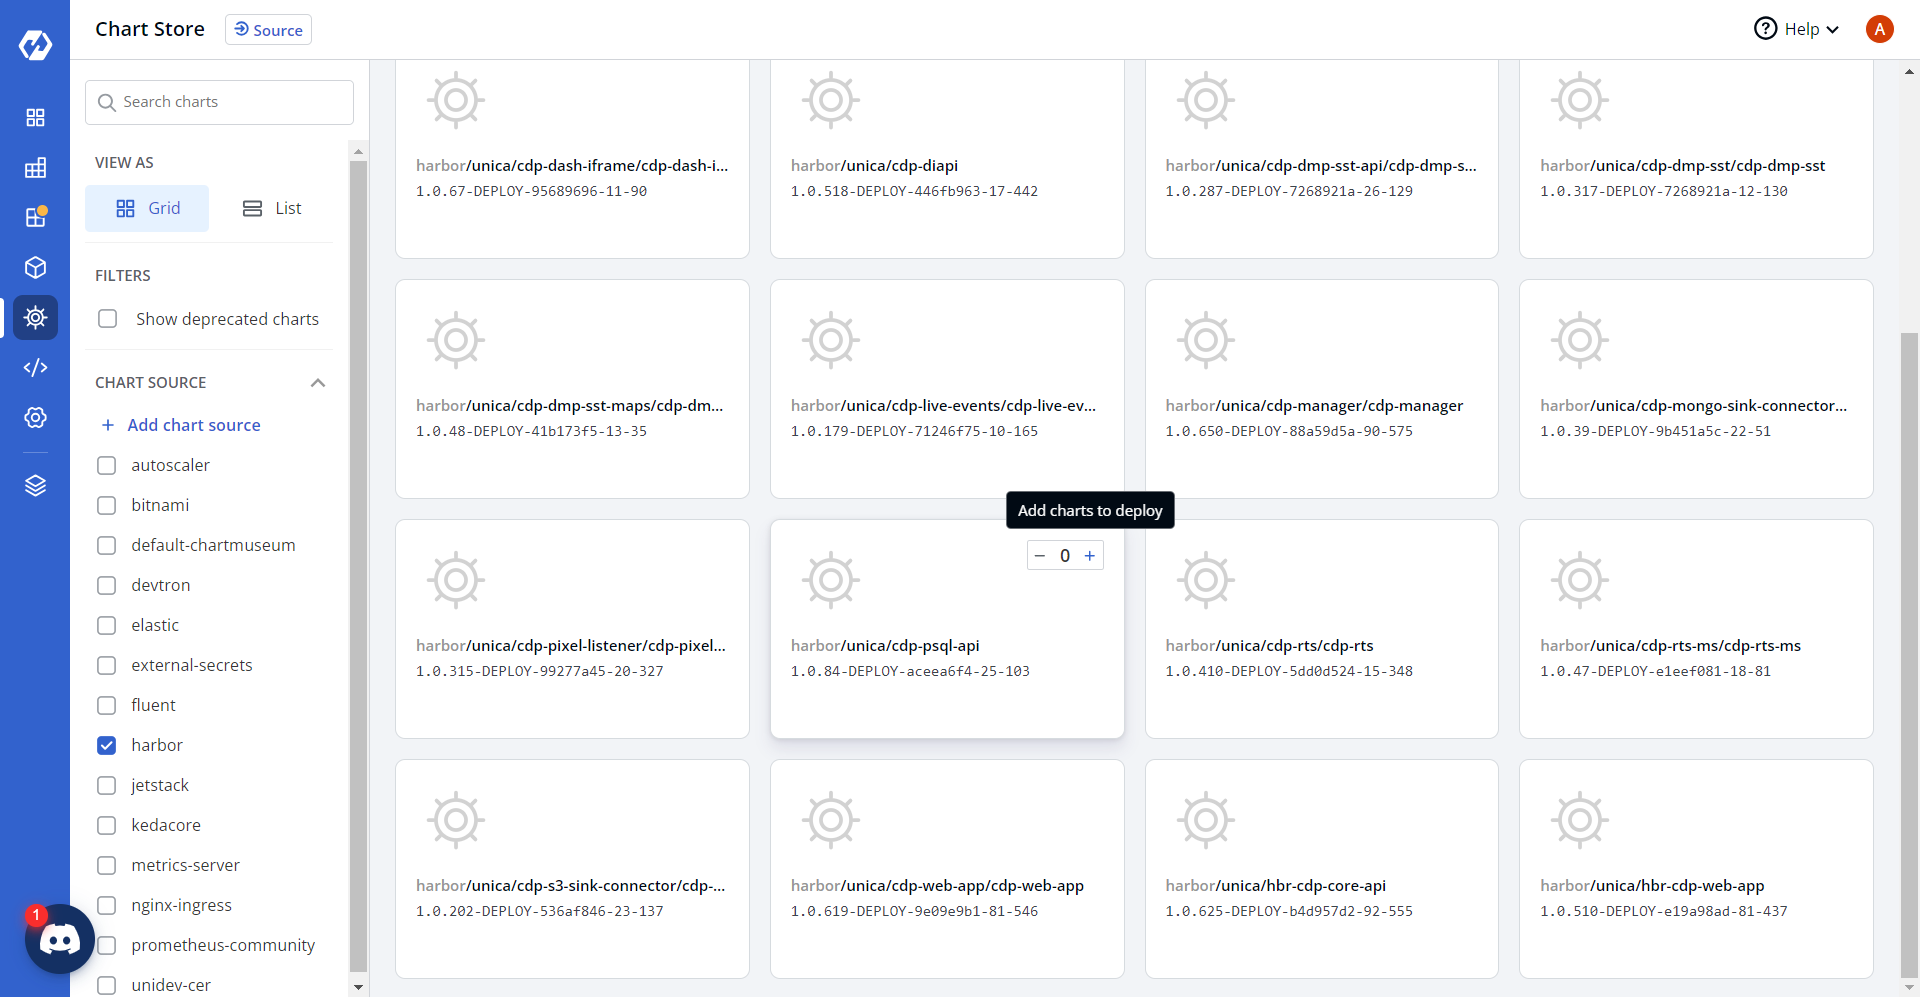Open the Discord chat bubble
1920x997 pixels.
click(60, 939)
